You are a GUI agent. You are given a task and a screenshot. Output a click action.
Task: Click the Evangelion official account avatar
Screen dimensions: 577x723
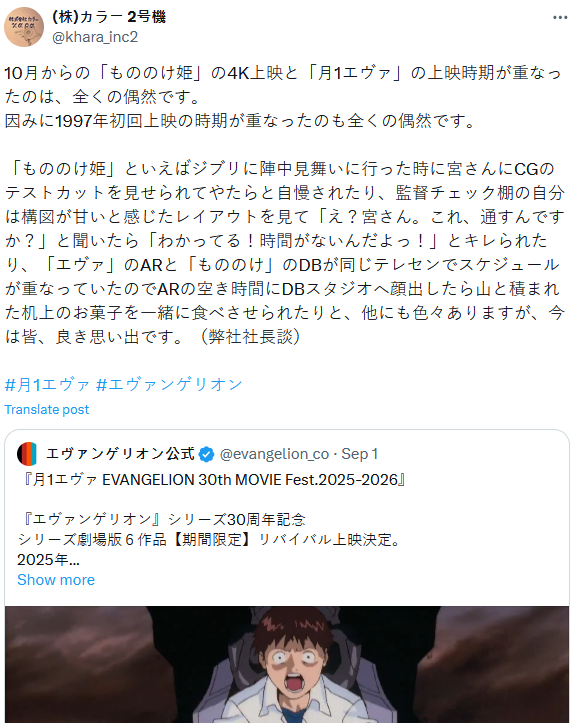click(27, 454)
